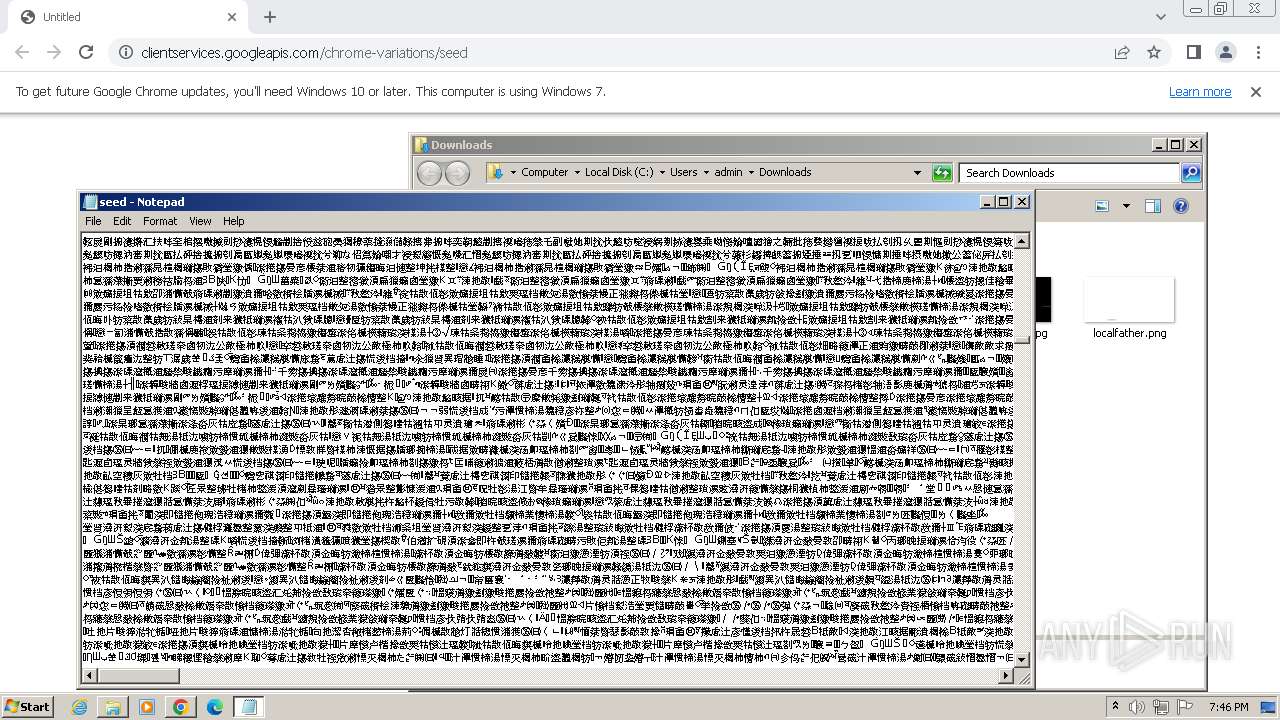Maximize the seed Notepad window

tap(1004, 202)
